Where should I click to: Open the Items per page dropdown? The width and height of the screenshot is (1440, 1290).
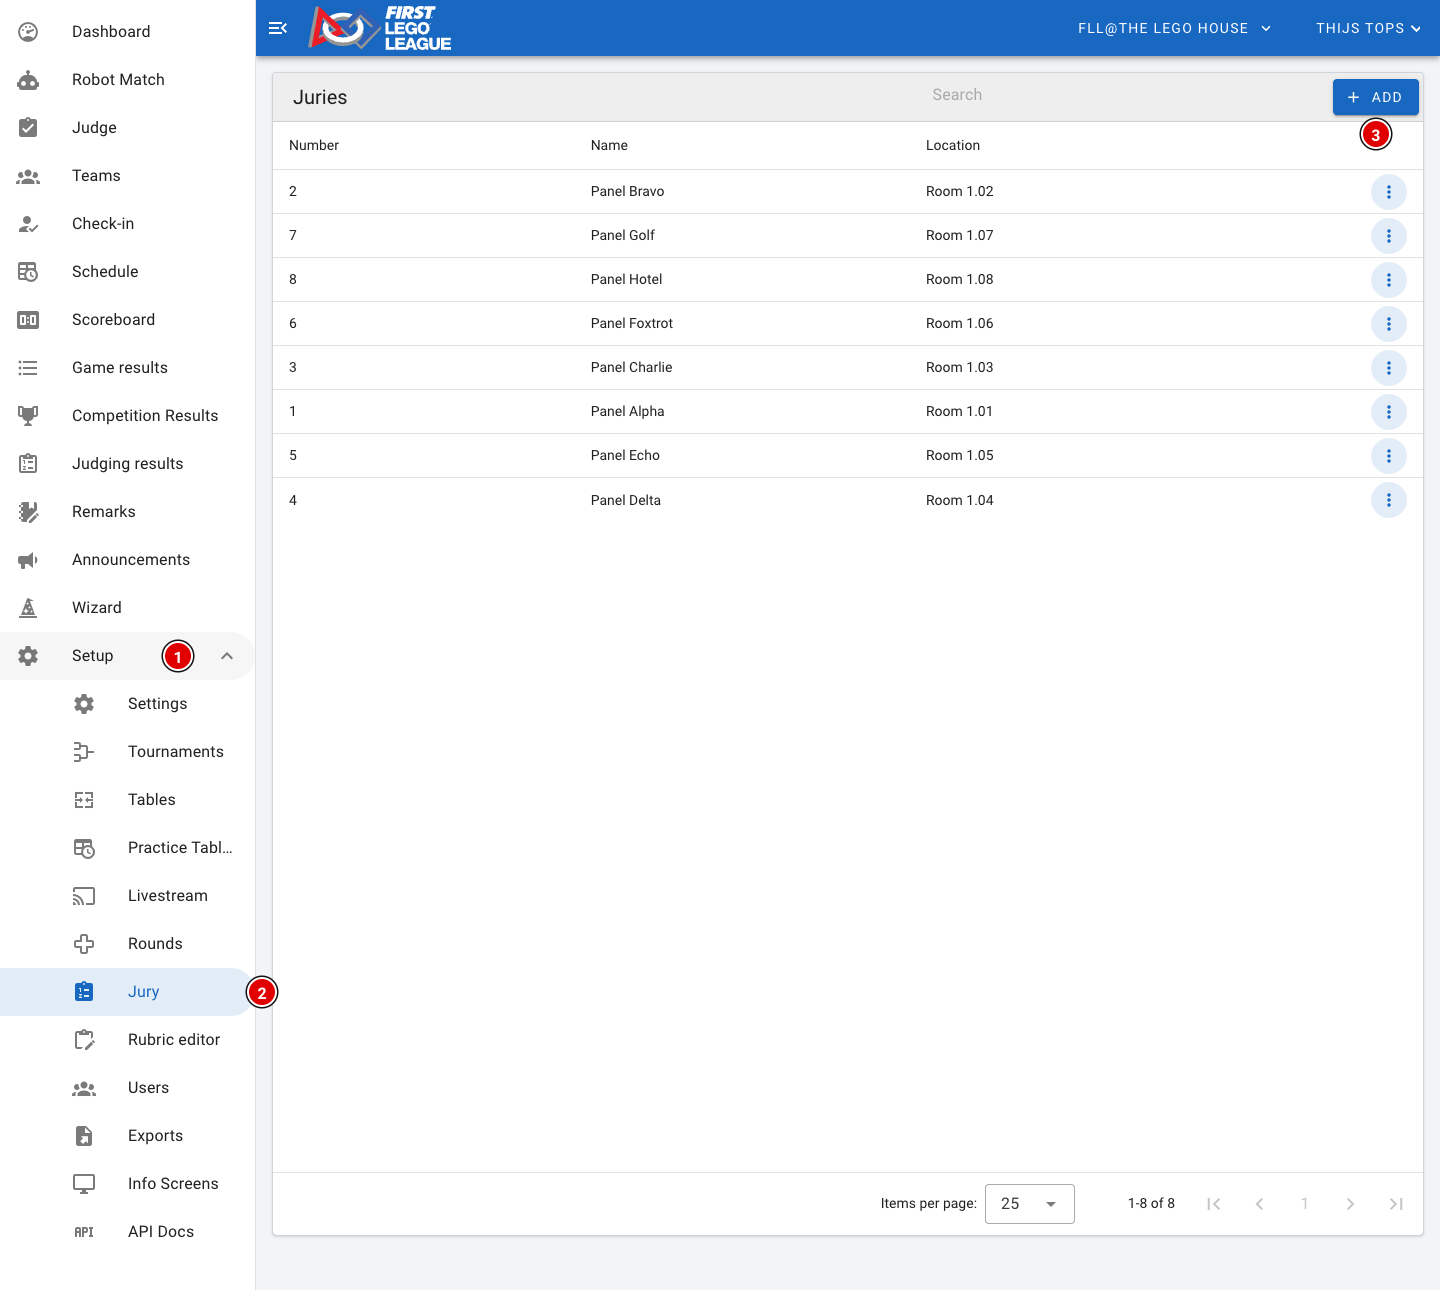pyautogui.click(x=1029, y=1204)
